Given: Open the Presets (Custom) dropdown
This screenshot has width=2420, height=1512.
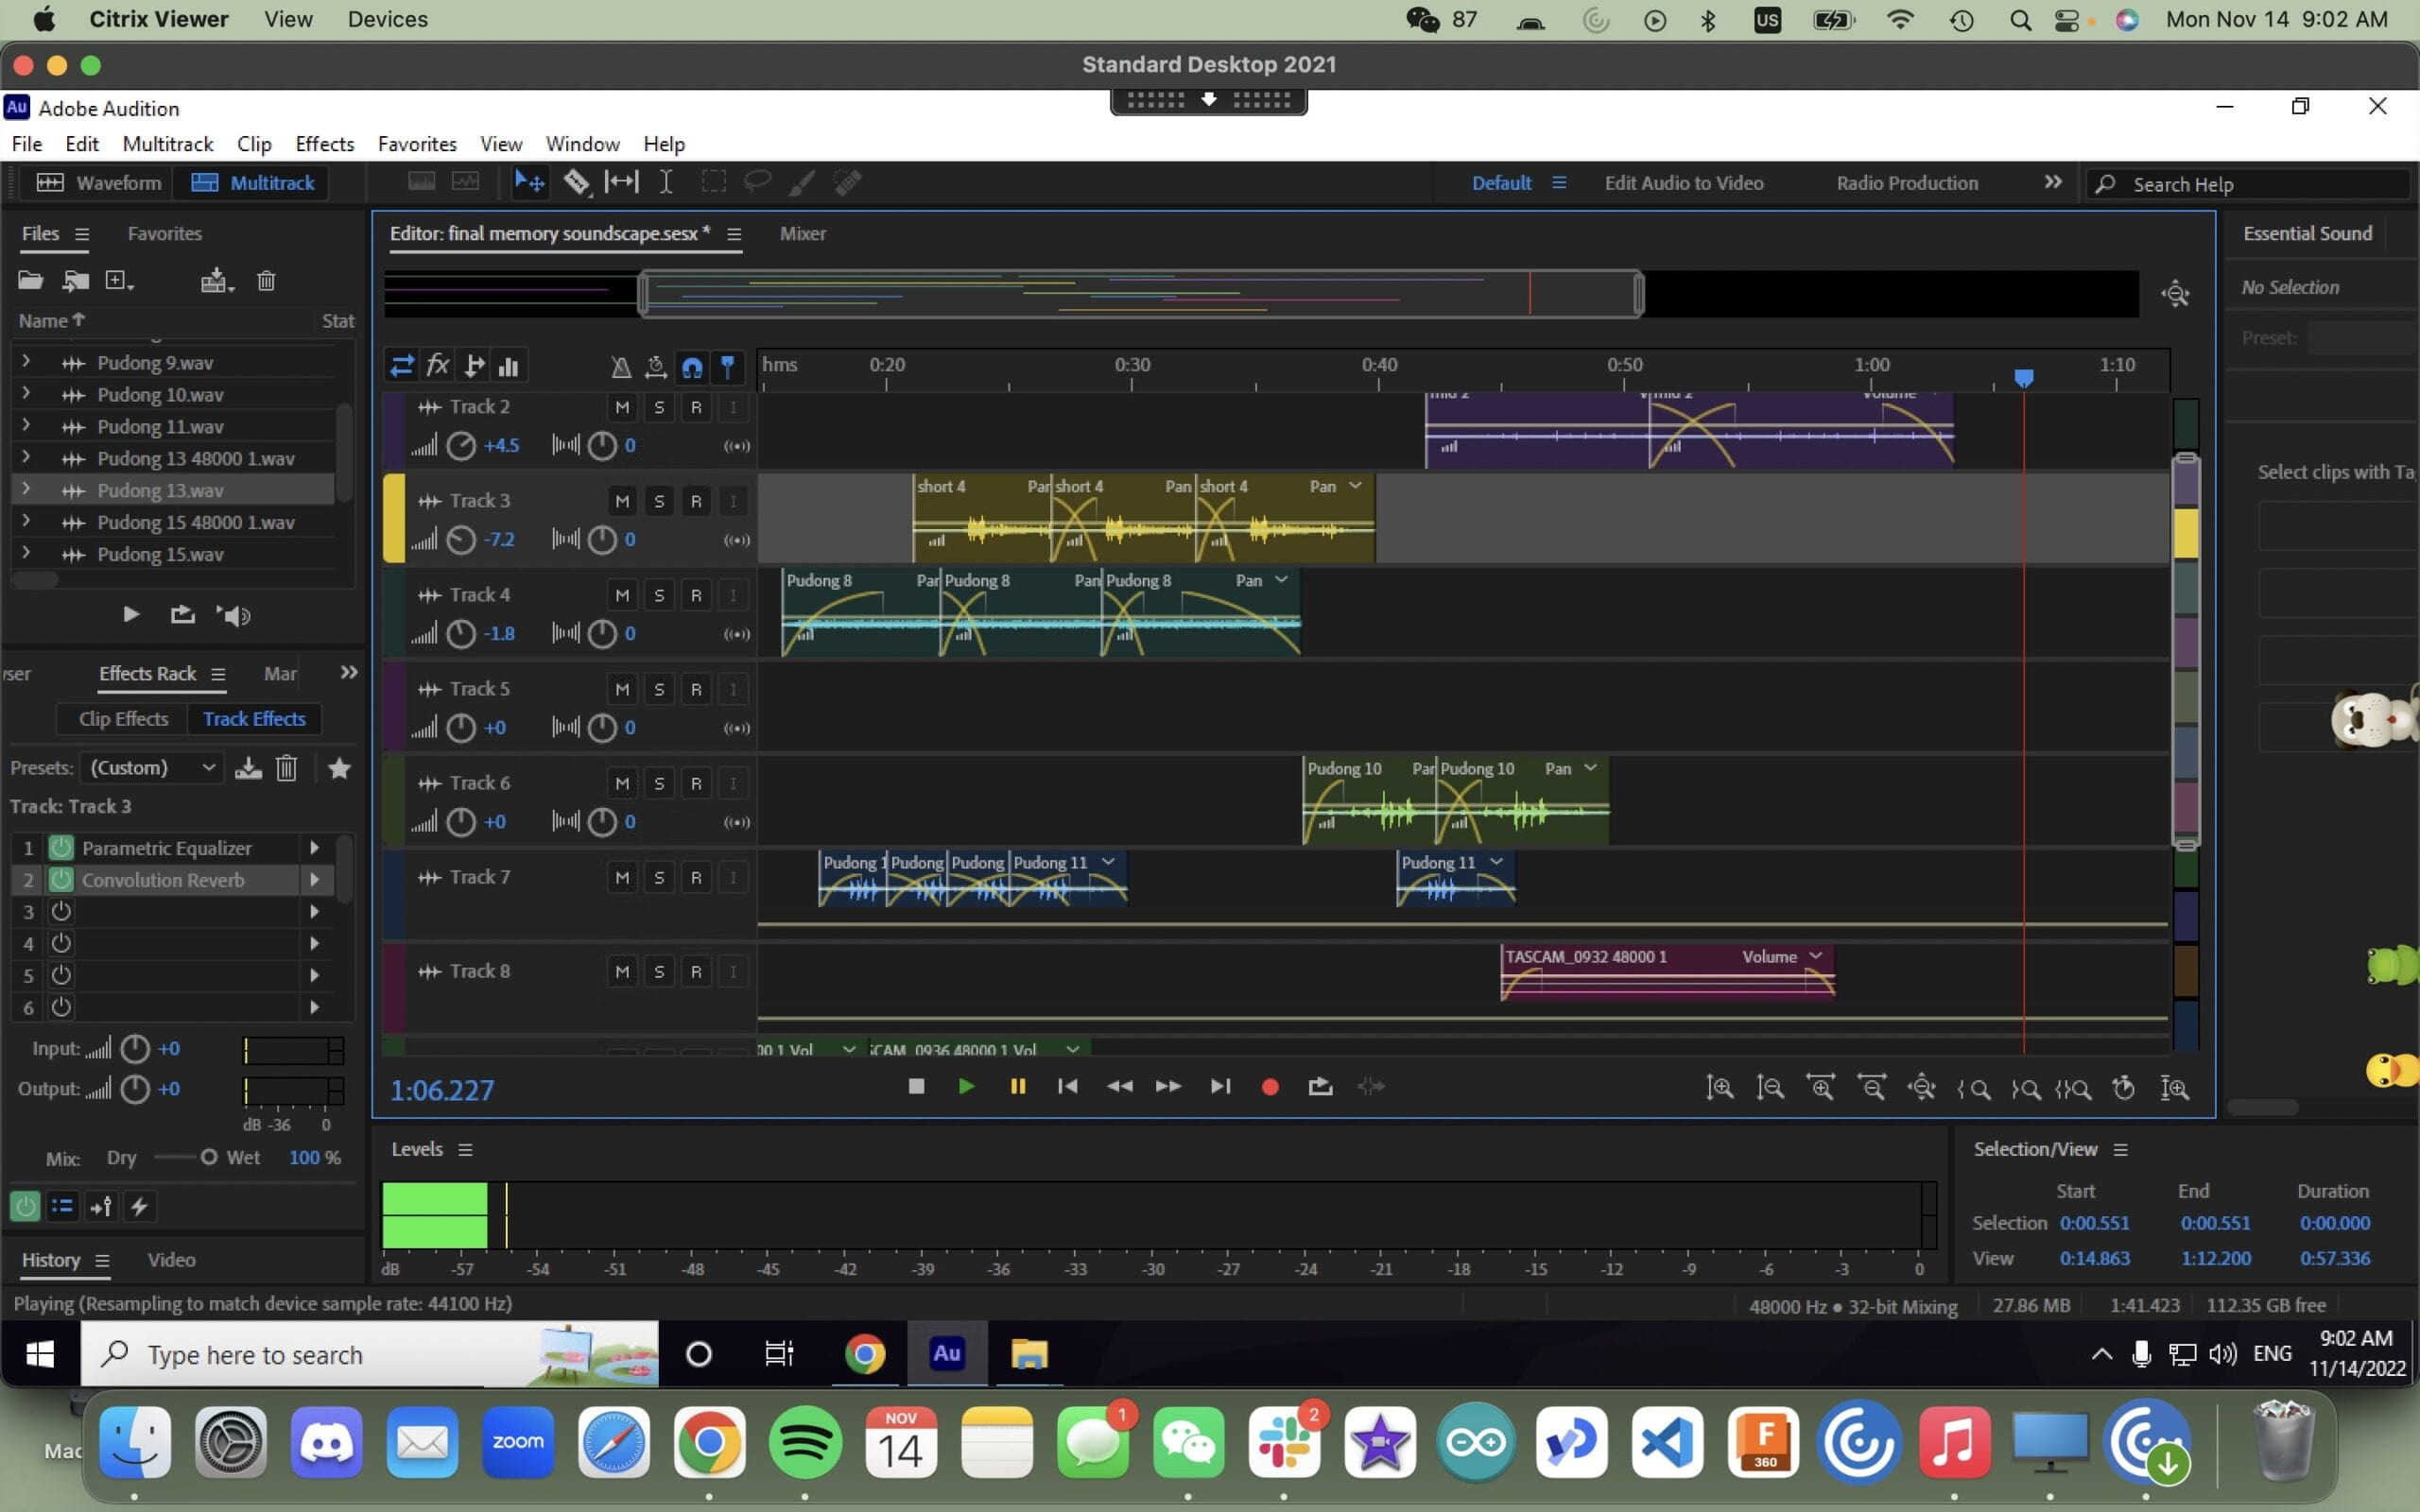Looking at the screenshot, I should (x=152, y=768).
